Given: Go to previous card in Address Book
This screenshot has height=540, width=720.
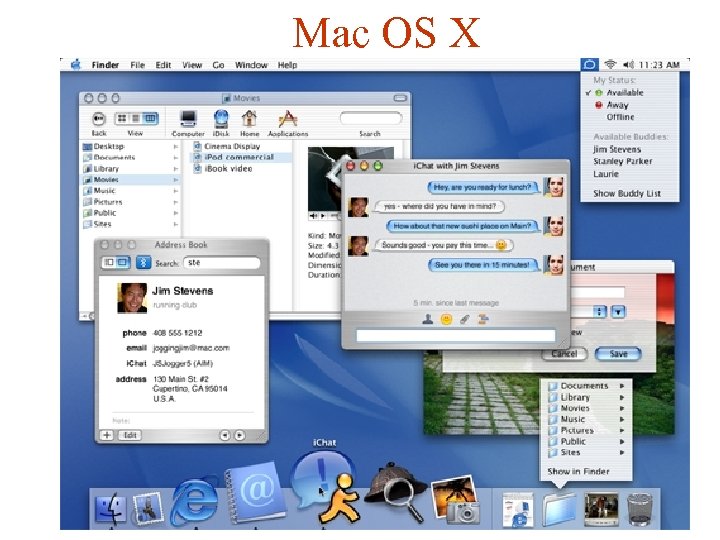Looking at the screenshot, I should click(225, 435).
